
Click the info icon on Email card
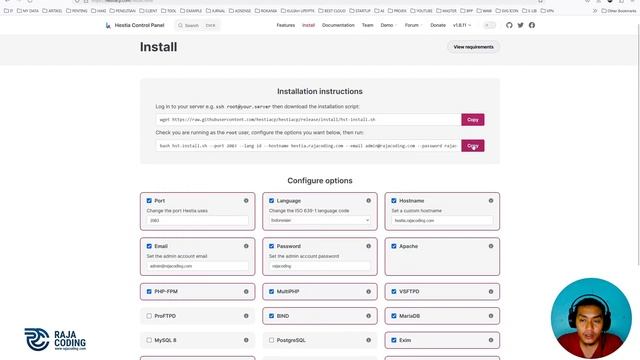[246, 246]
